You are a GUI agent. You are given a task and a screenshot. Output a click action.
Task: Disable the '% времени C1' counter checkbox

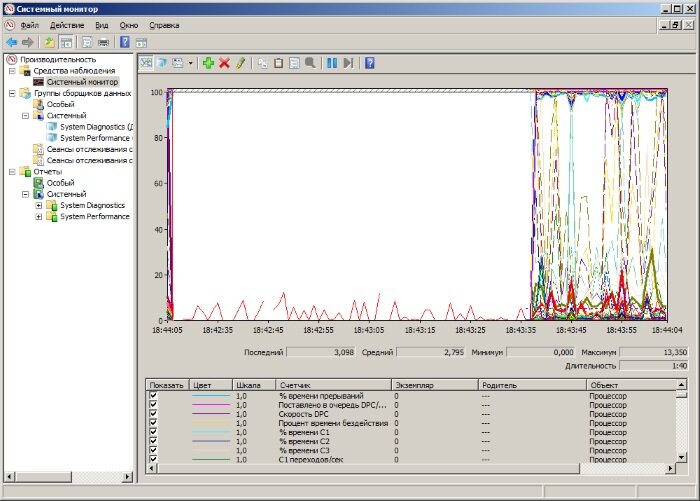click(153, 432)
